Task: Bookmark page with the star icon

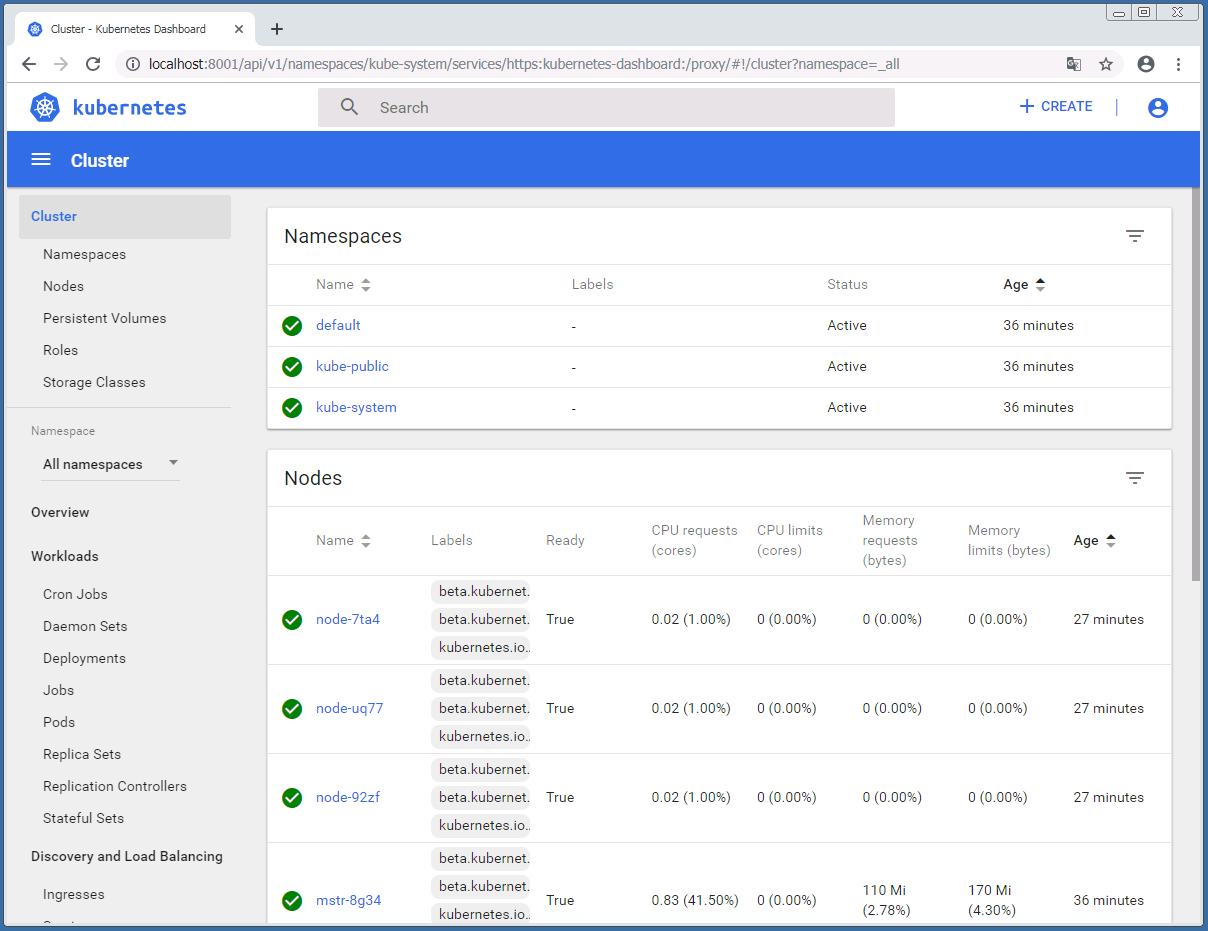Action: coord(1106,64)
